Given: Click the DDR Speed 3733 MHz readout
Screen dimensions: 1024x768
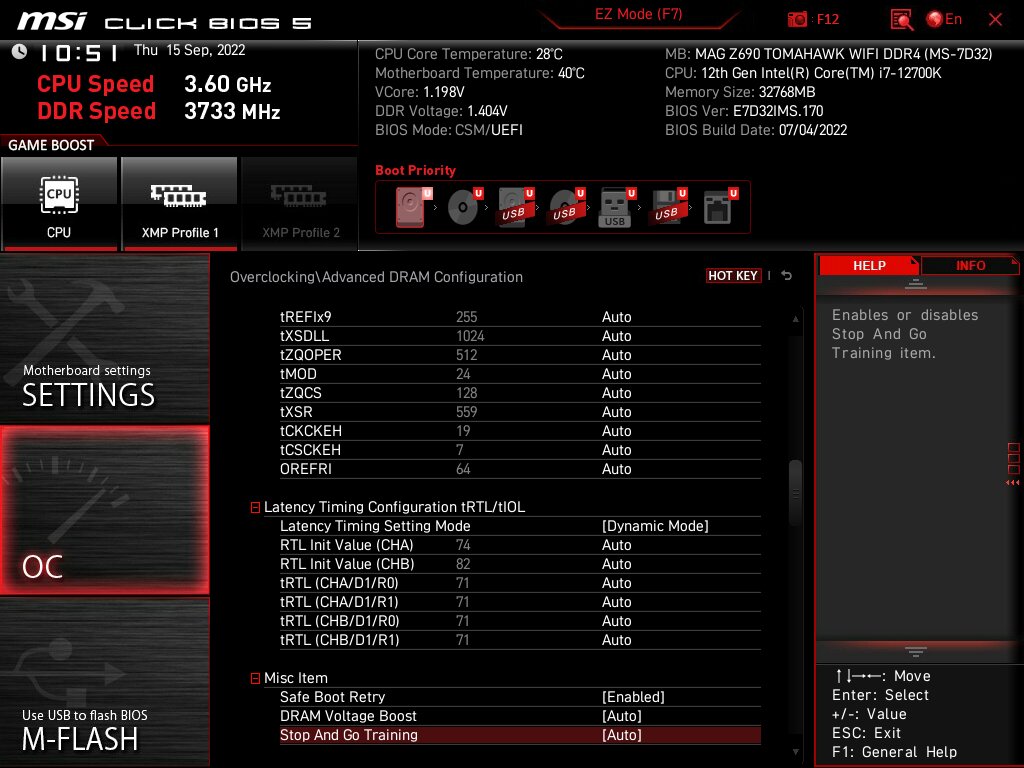Looking at the screenshot, I should pos(159,111).
